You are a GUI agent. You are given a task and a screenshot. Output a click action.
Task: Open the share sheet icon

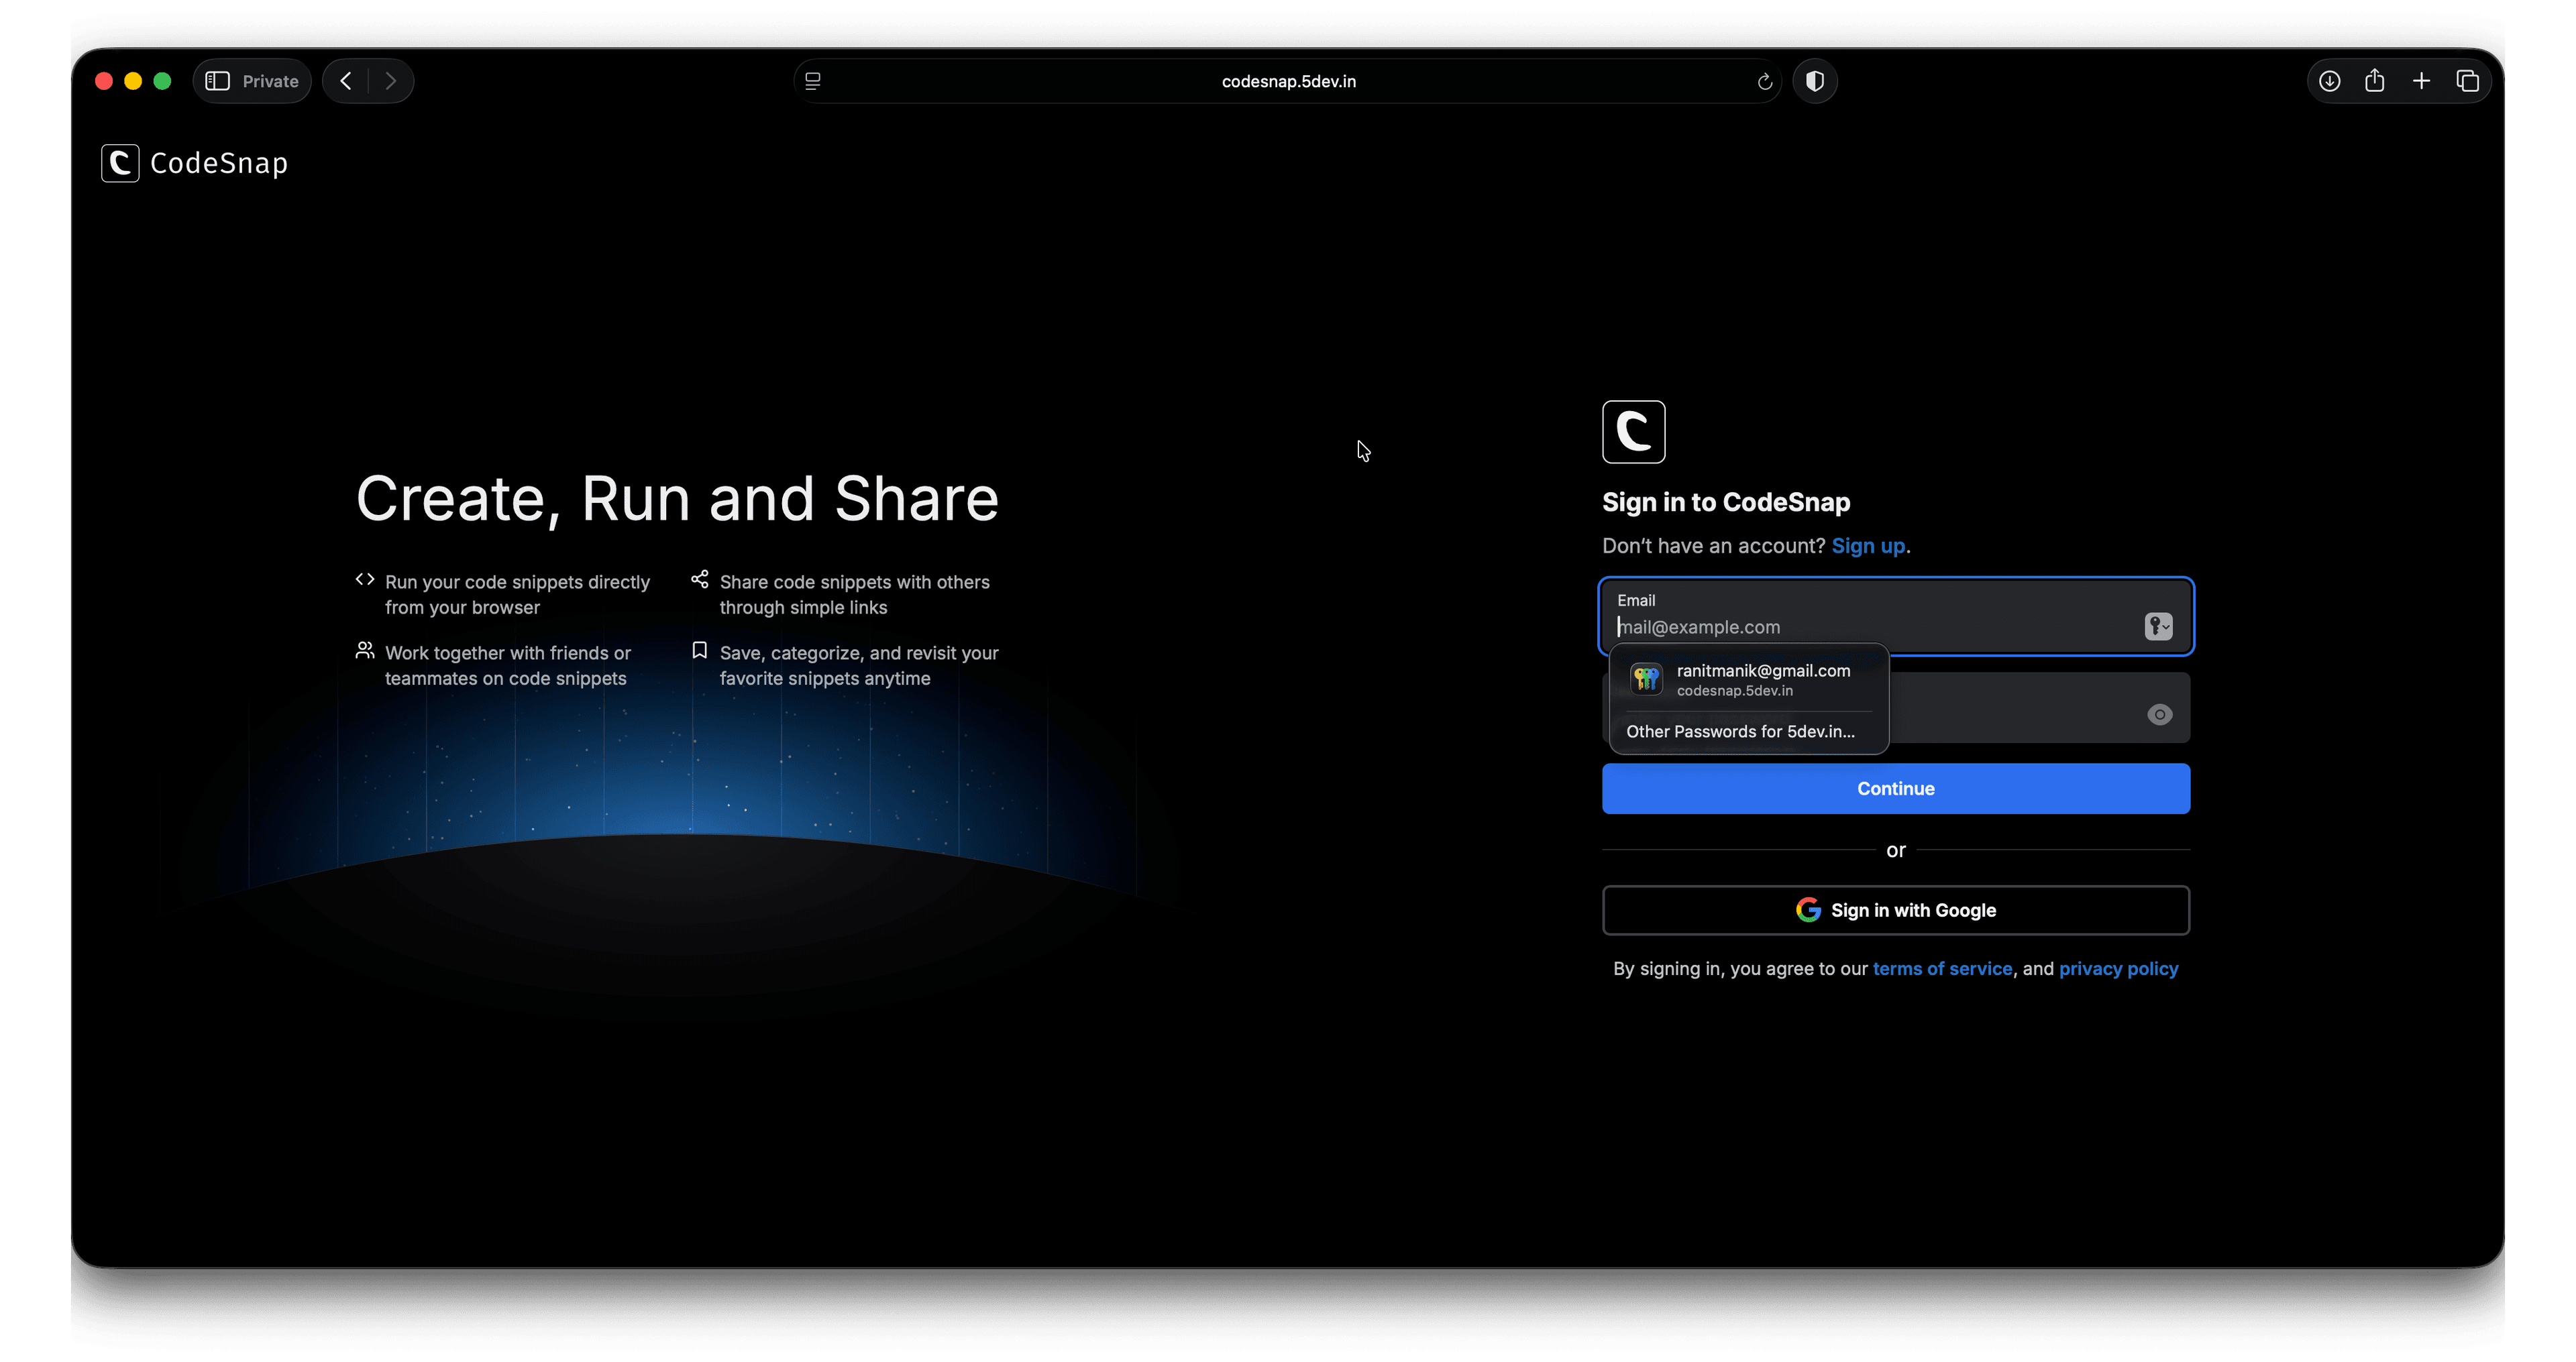coord(2375,81)
